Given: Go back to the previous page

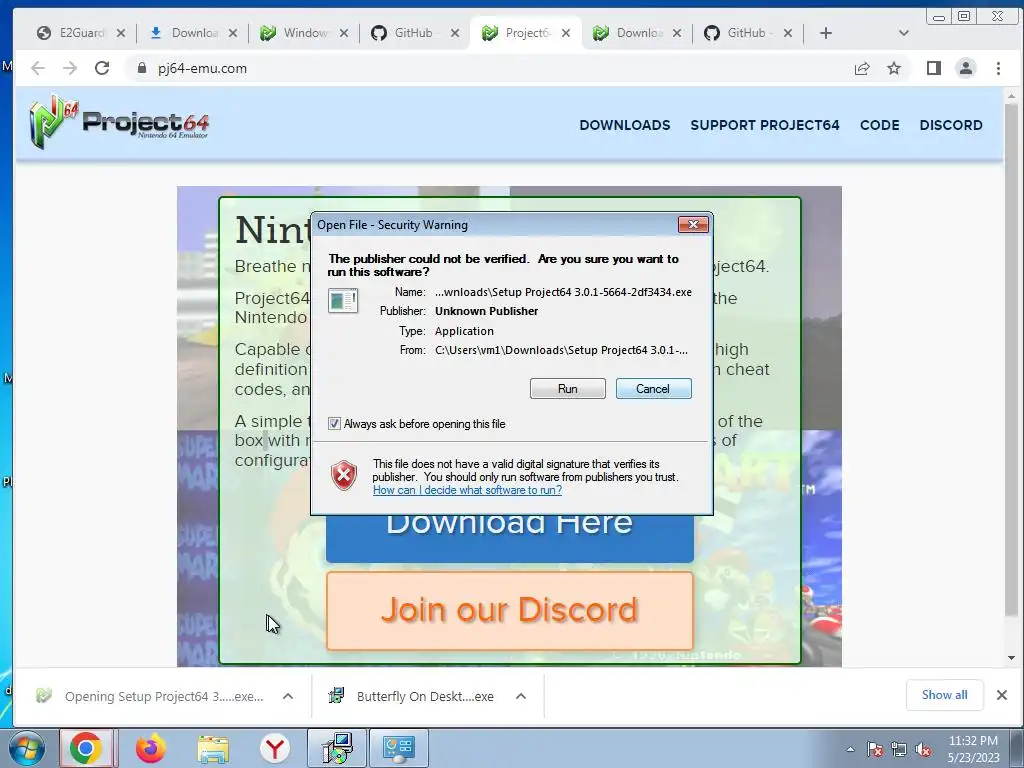Looking at the screenshot, I should tap(38, 68).
